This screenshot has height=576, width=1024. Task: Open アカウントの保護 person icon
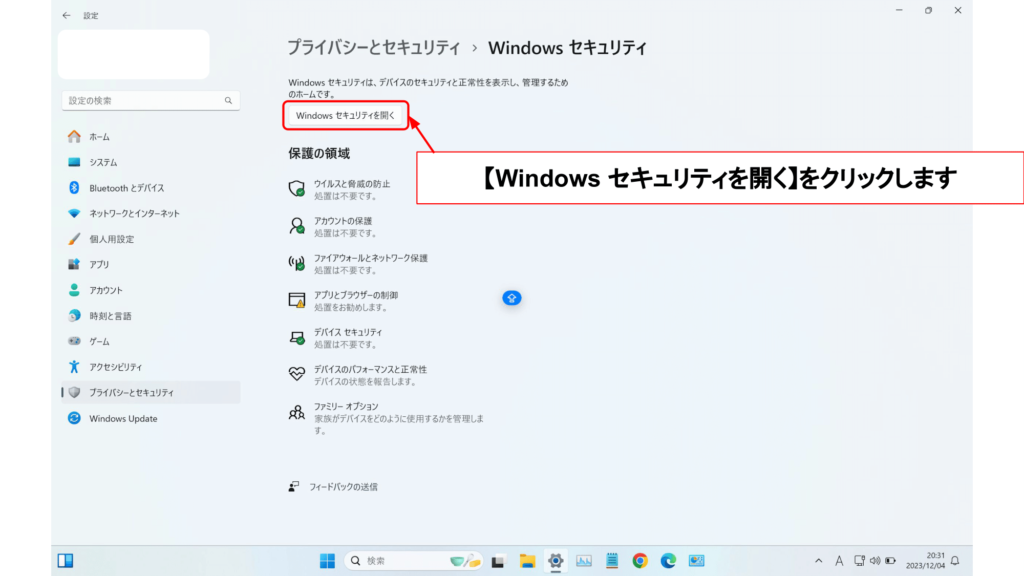pos(296,226)
